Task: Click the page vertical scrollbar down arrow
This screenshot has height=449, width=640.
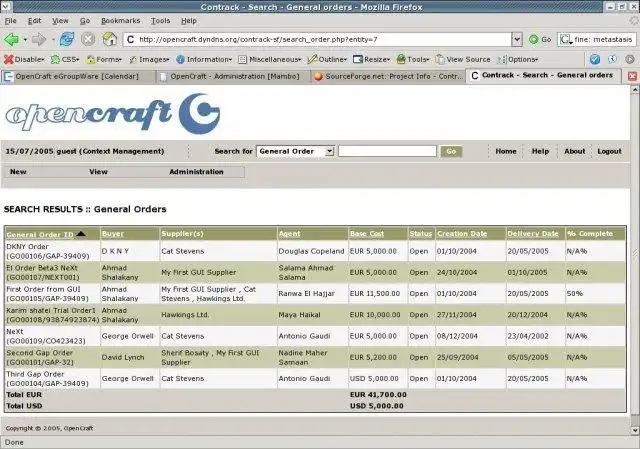Action: click(635, 430)
